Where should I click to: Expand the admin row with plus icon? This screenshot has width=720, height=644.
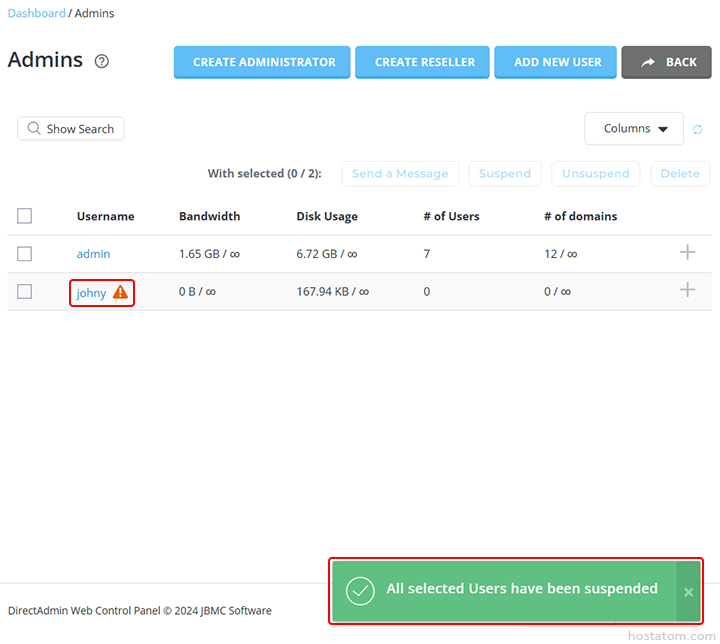pos(687,252)
